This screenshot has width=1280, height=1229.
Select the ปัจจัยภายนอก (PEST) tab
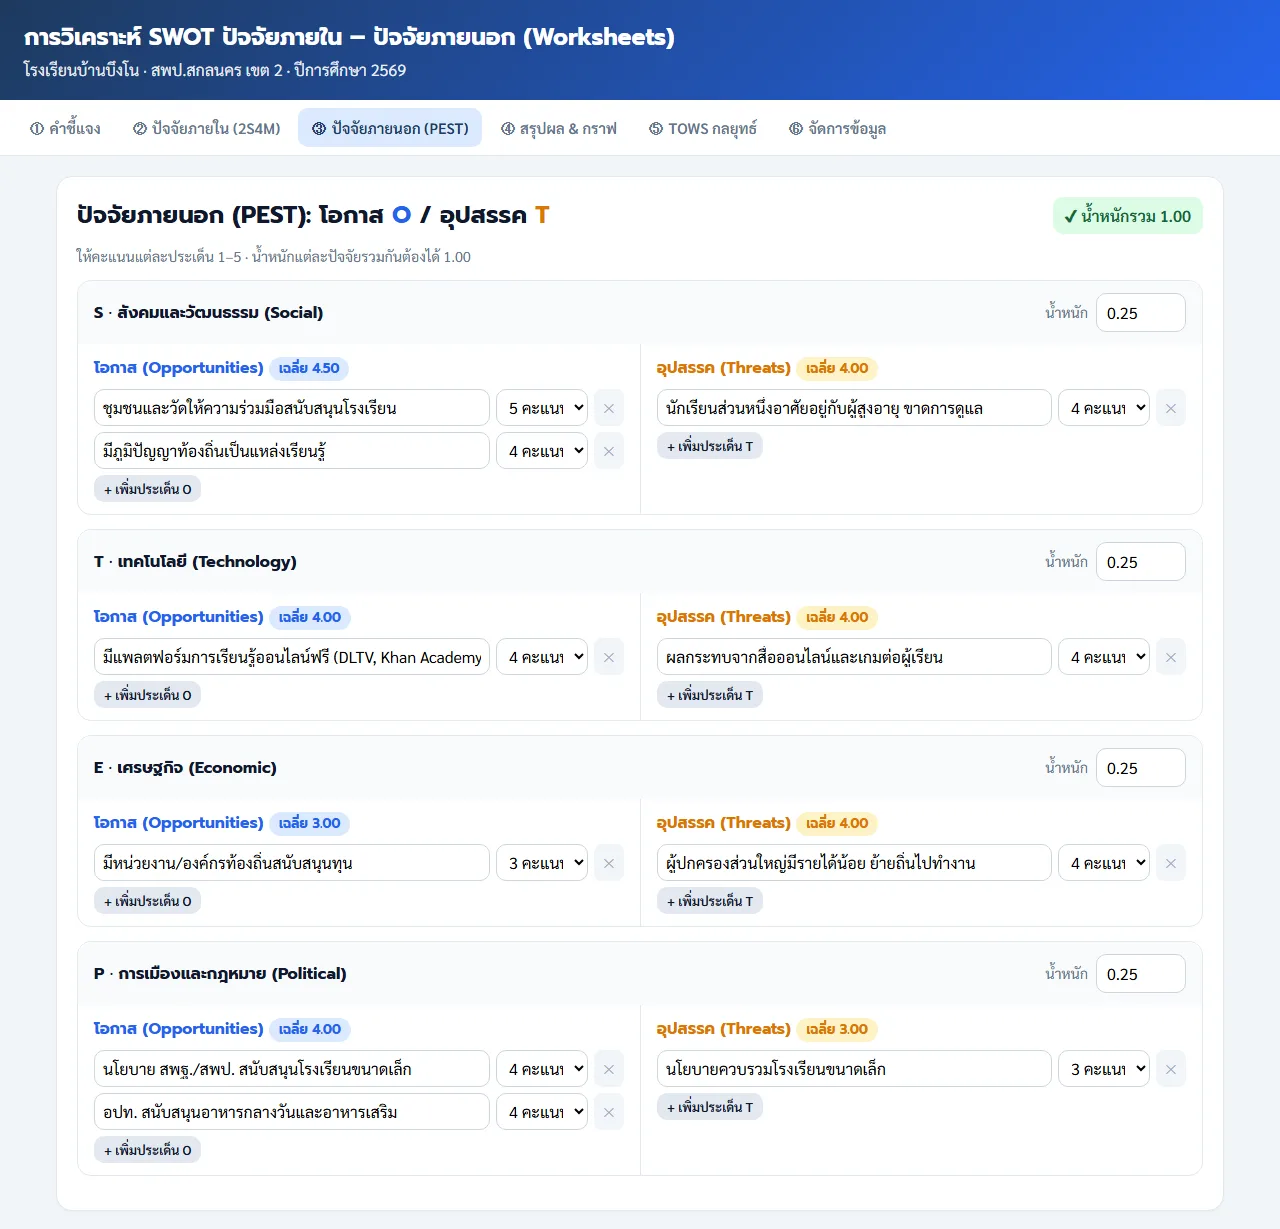tap(390, 128)
